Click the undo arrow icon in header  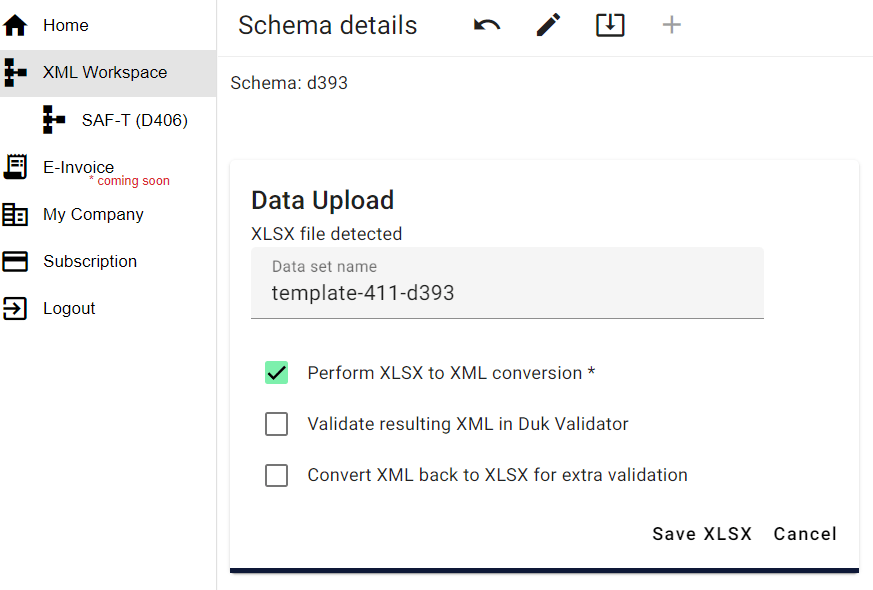(x=487, y=25)
